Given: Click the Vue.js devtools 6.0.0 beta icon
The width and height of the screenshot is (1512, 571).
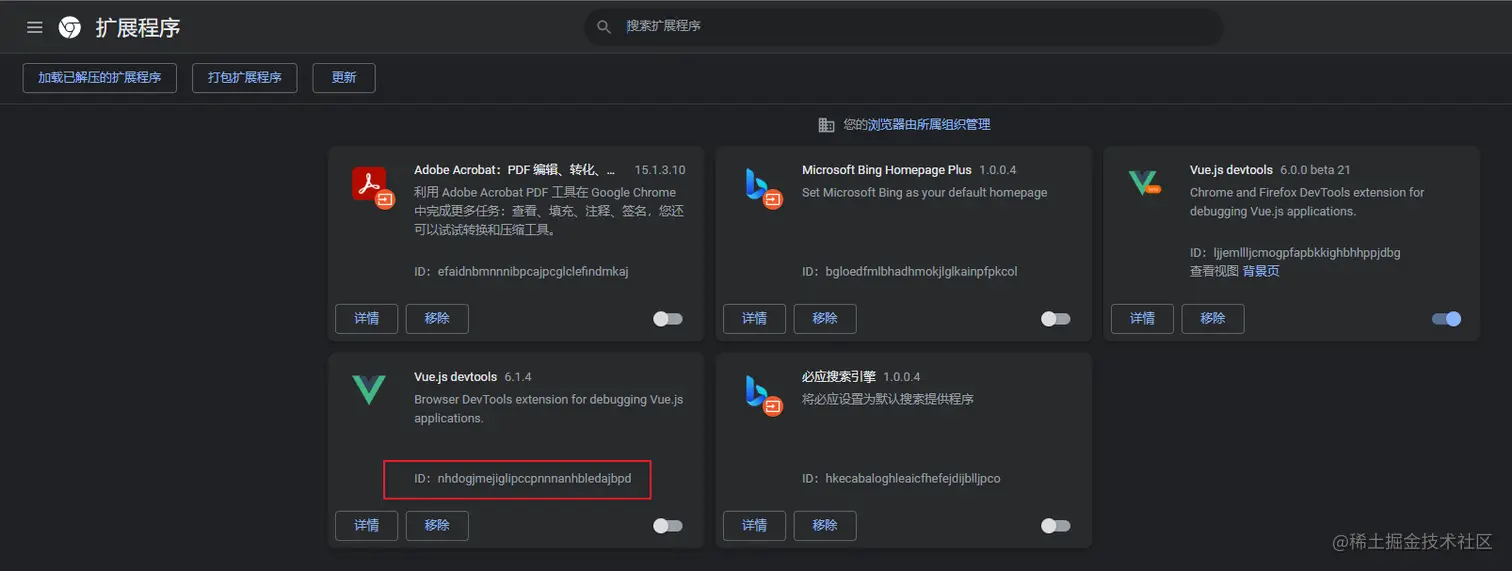Looking at the screenshot, I should point(1144,183).
